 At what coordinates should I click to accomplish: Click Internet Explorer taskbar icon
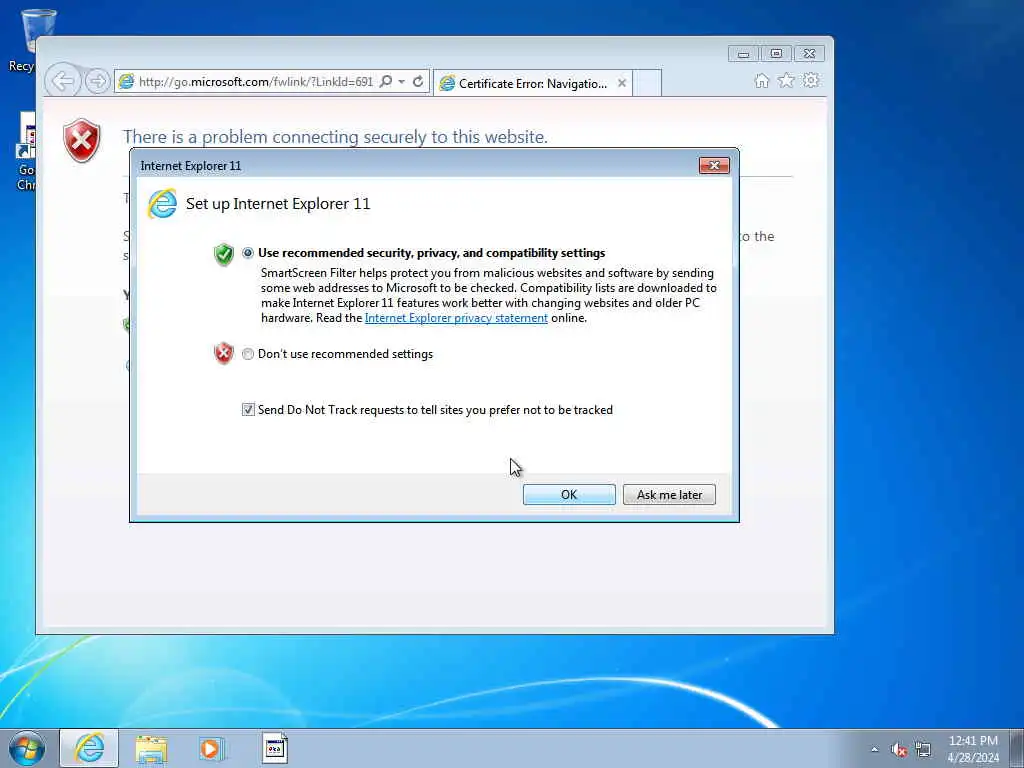89,748
